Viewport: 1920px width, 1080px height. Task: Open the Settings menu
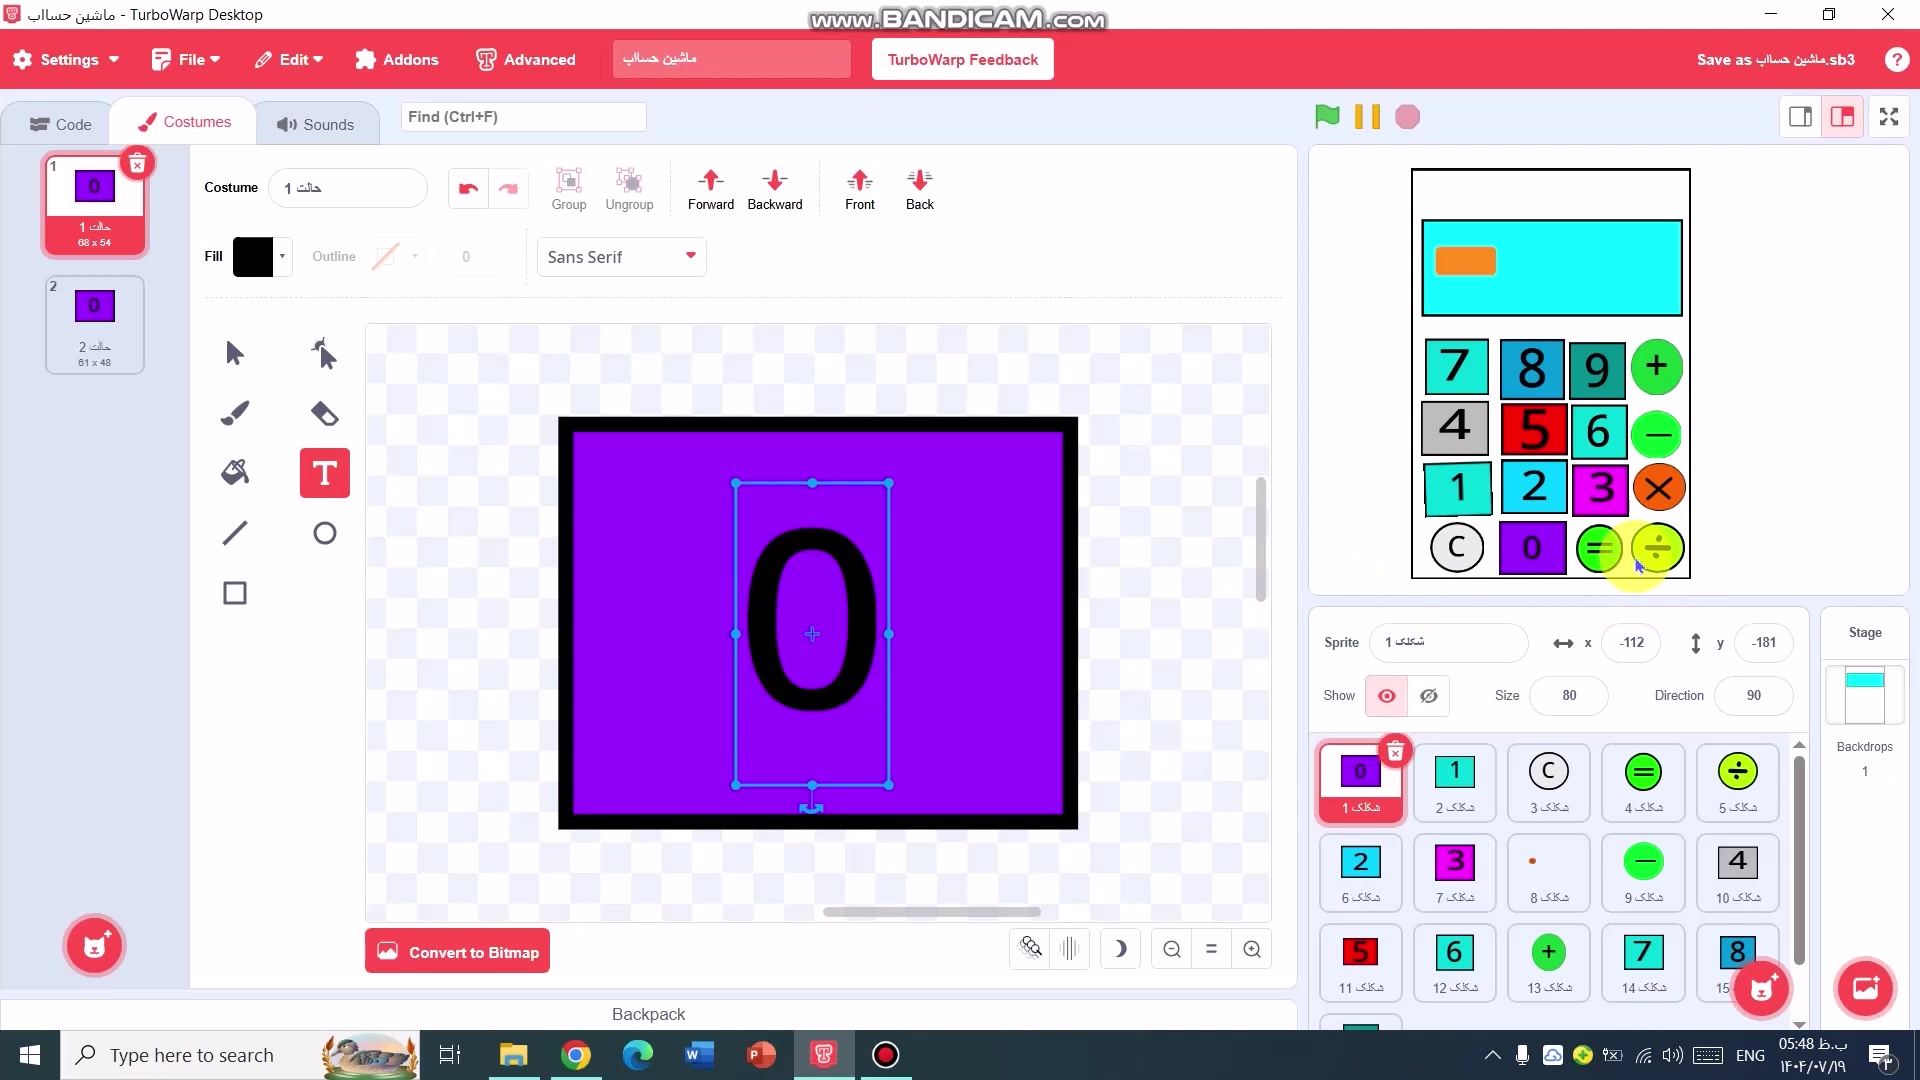click(x=66, y=60)
